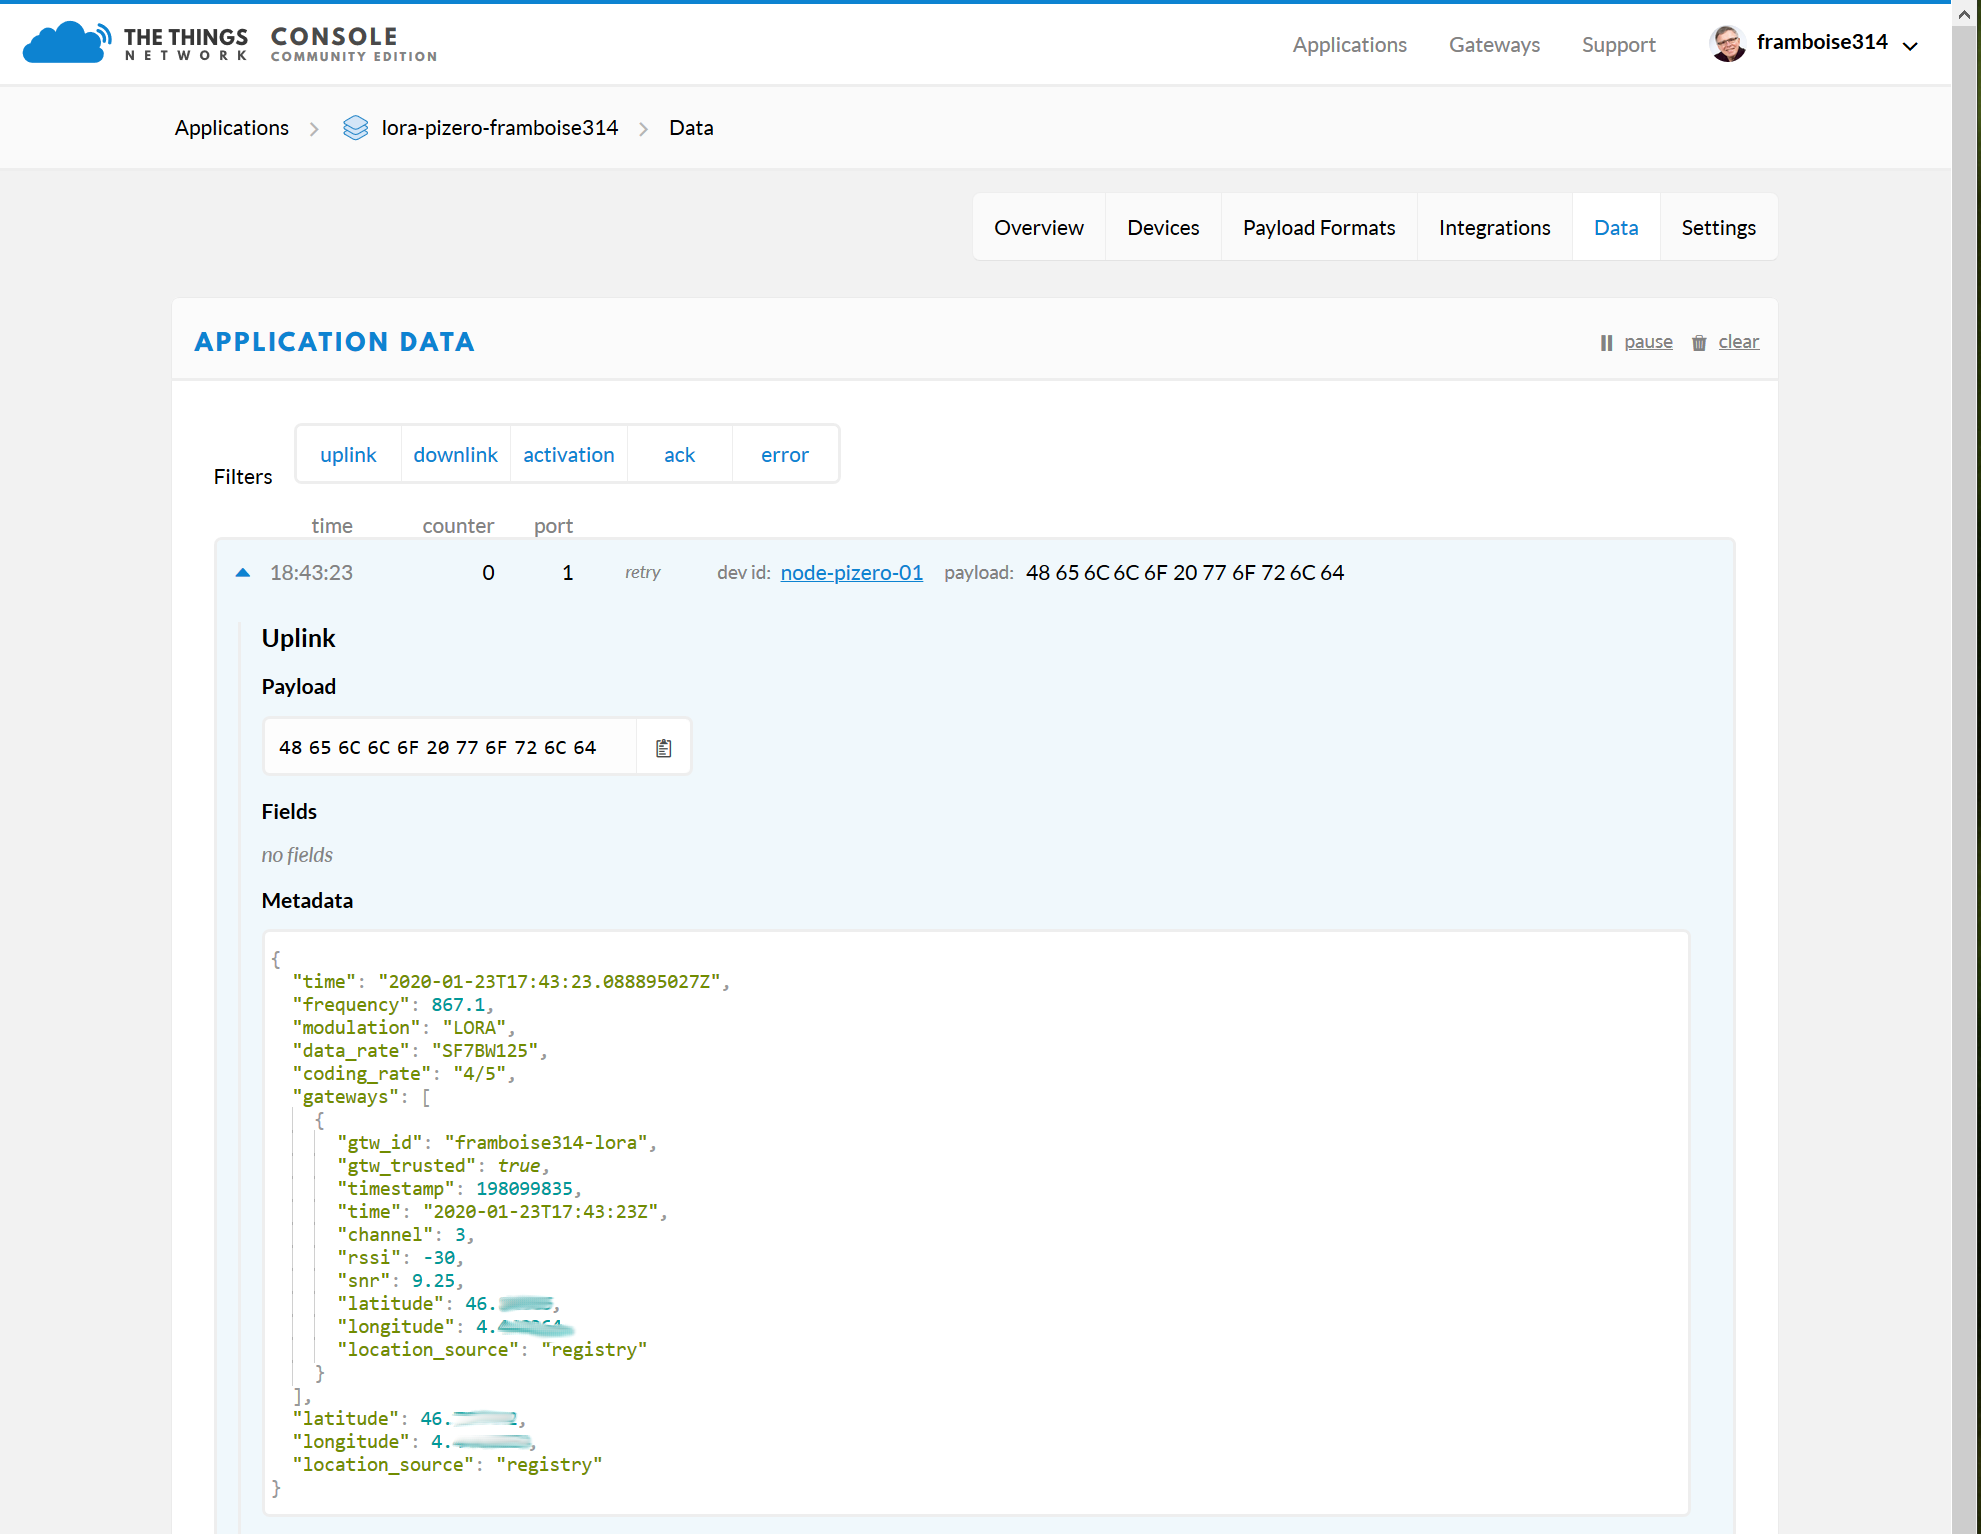Switch to the Devices tab
Viewport: 1981px width, 1534px height.
[x=1163, y=228]
